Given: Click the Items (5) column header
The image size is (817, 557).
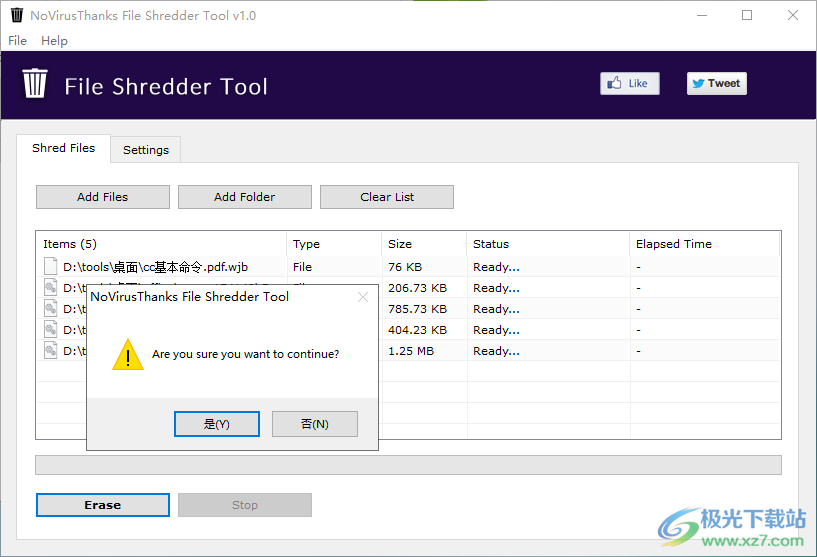Looking at the screenshot, I should tap(162, 244).
